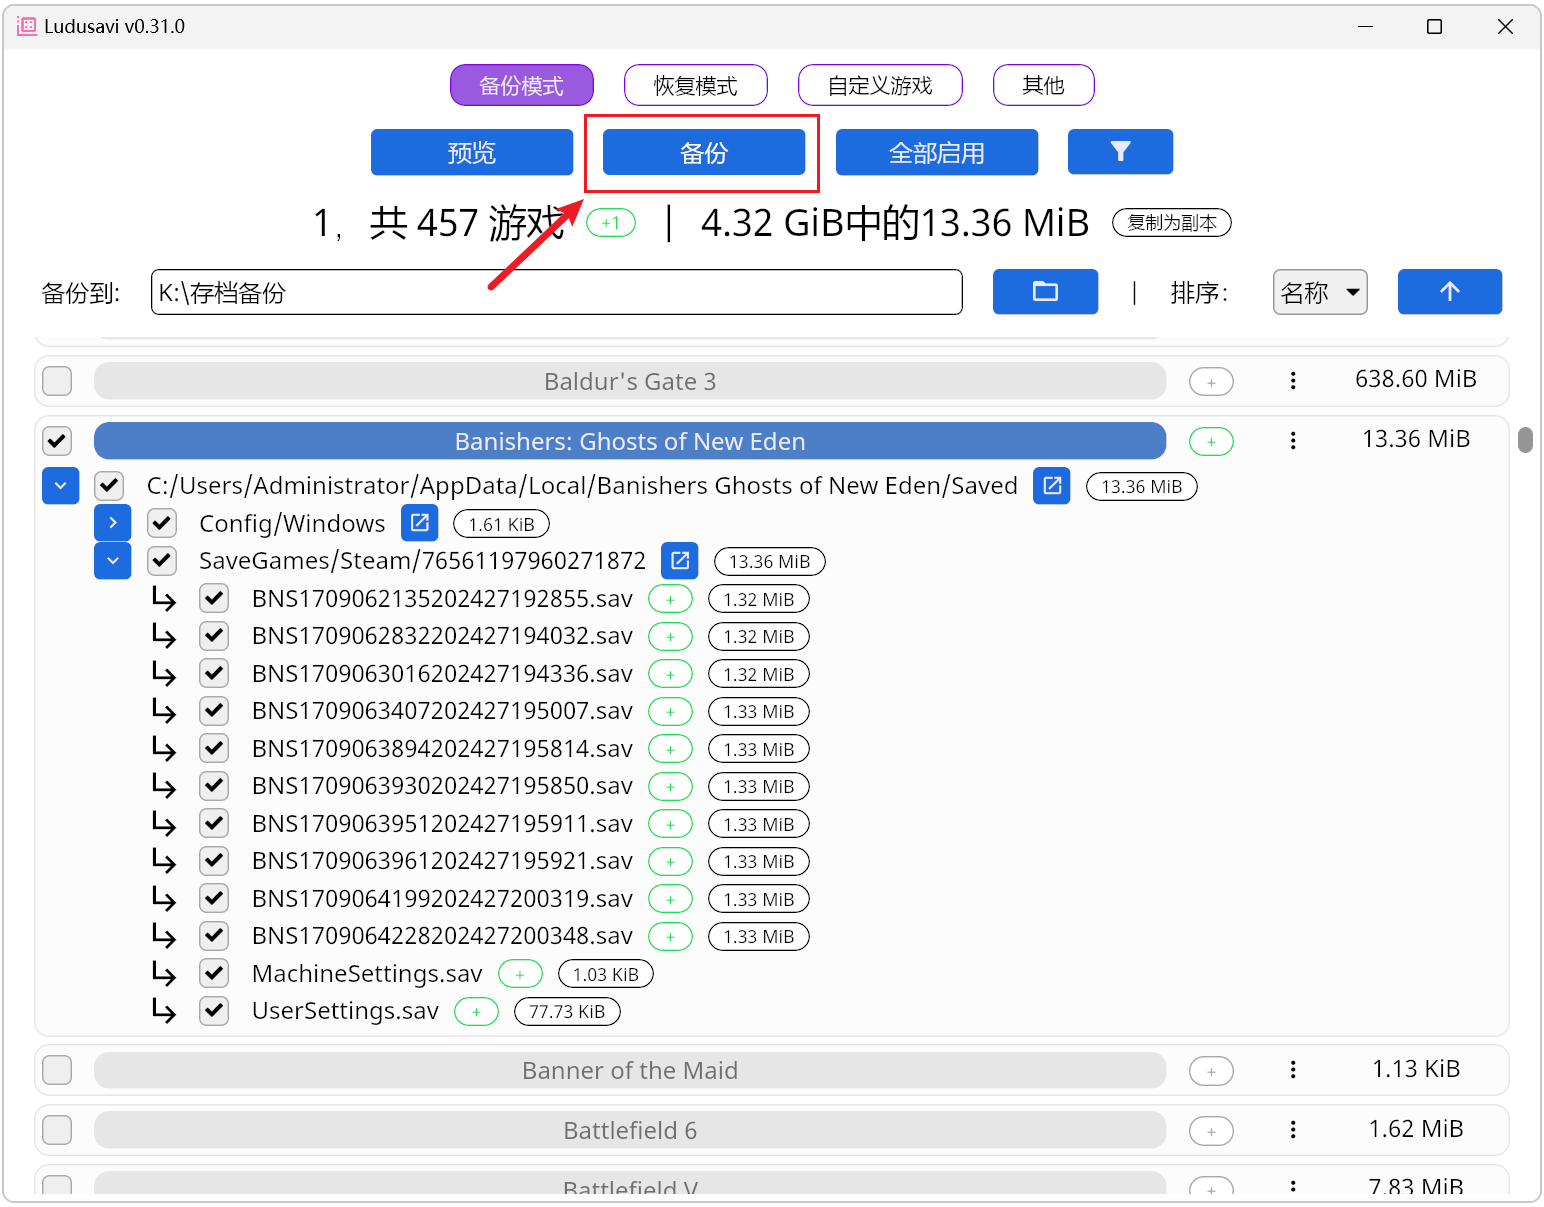
Task: Click the plus badge on the Battlefield 6 row
Action: tap(1211, 1132)
